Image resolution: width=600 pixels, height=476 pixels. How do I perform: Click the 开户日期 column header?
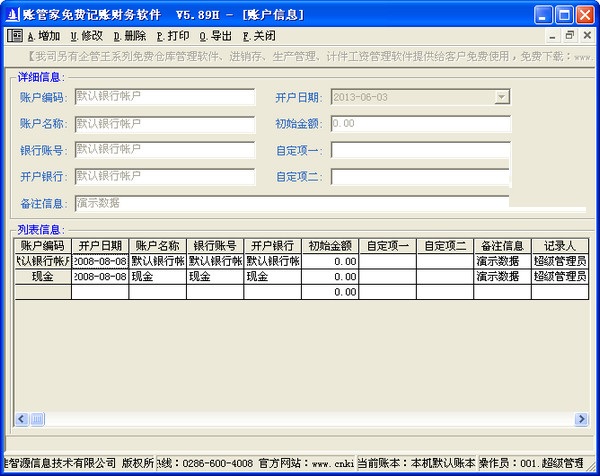coord(100,246)
